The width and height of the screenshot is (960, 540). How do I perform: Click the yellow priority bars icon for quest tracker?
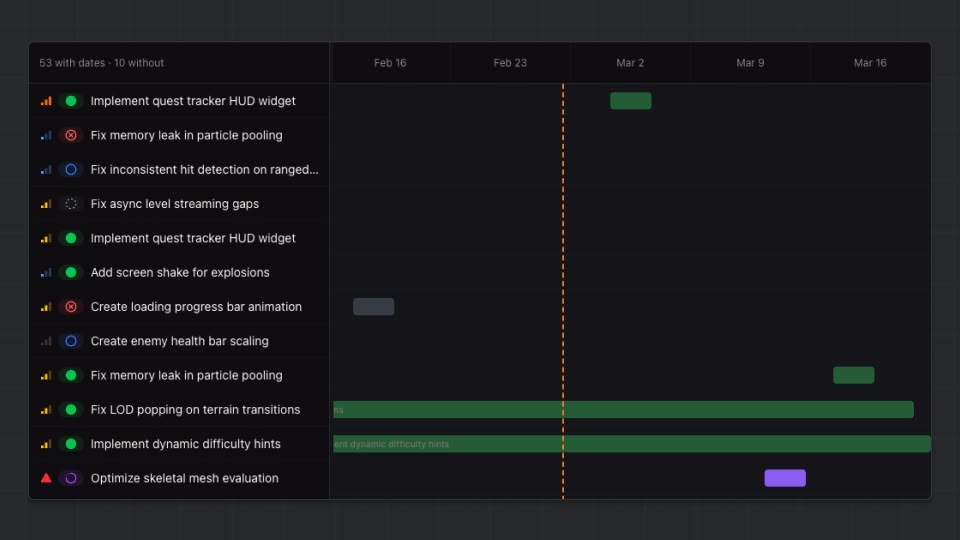pyautogui.click(x=46, y=238)
